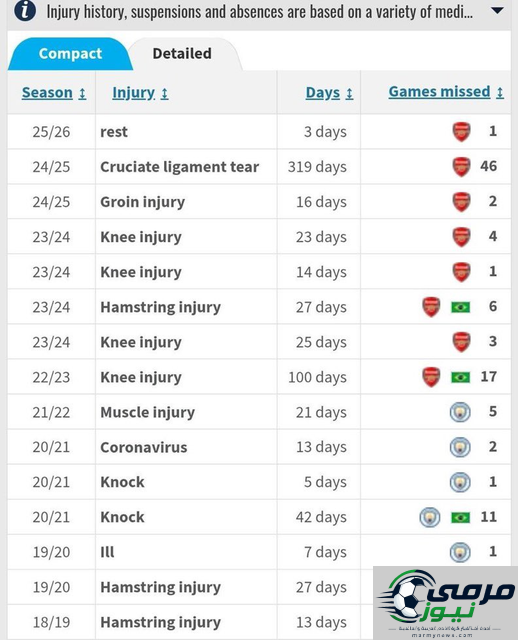Screen dimensions: 518x640
Task: Click Arsenal crest in the rest row
Action: 461,132
